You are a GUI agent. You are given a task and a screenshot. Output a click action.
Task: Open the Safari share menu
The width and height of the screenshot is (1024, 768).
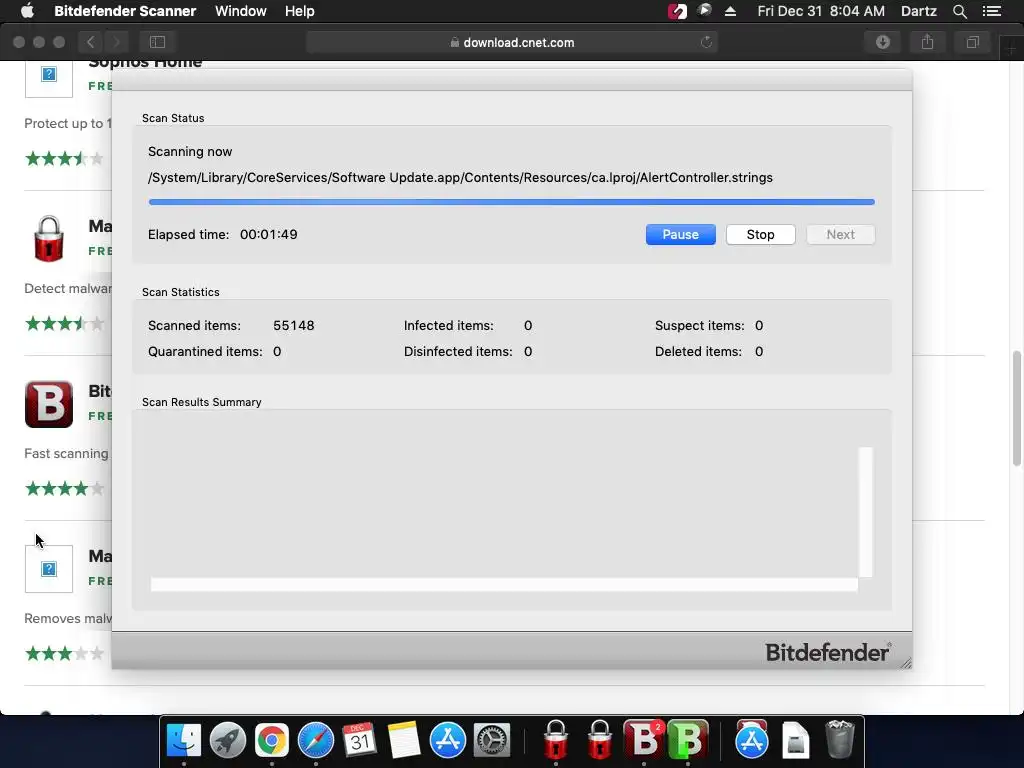(927, 42)
